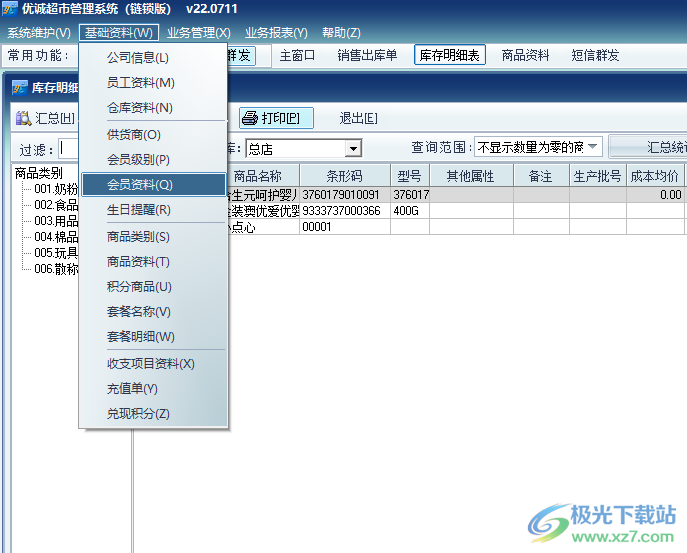
Task: Click the 条形码 column header
Action: (345, 176)
